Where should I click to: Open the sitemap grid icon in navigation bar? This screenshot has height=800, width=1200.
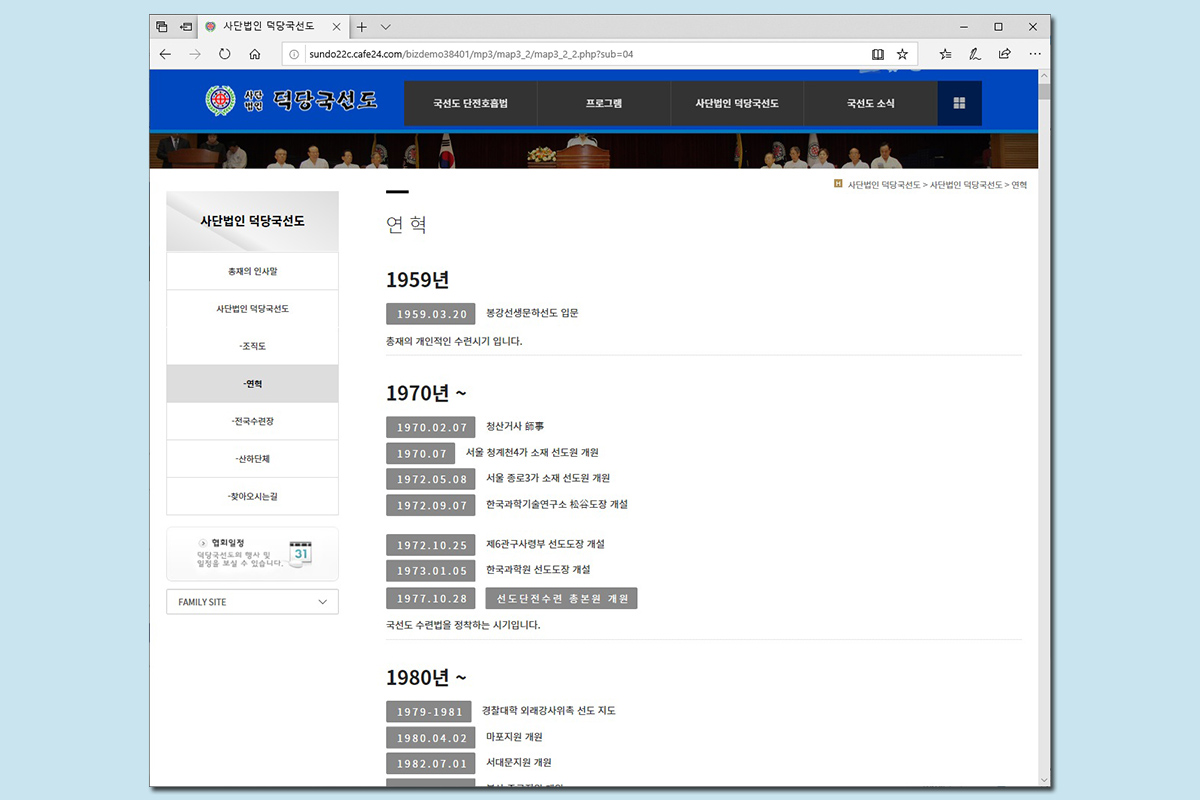[959, 103]
